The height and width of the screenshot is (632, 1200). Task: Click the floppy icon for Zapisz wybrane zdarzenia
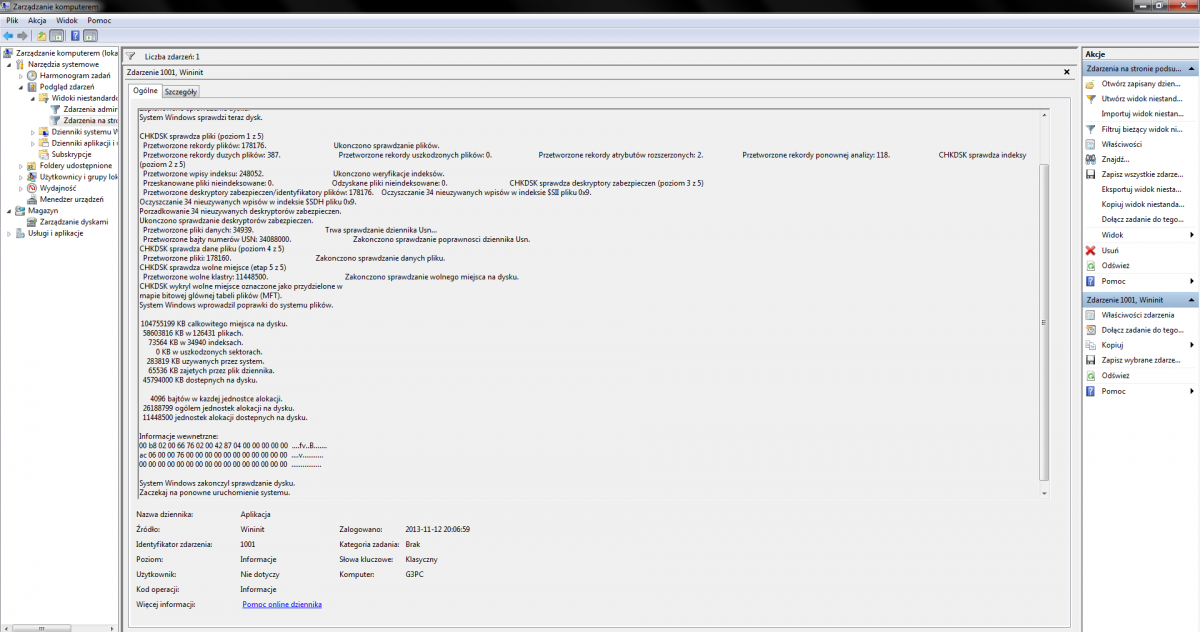tap(1091, 360)
